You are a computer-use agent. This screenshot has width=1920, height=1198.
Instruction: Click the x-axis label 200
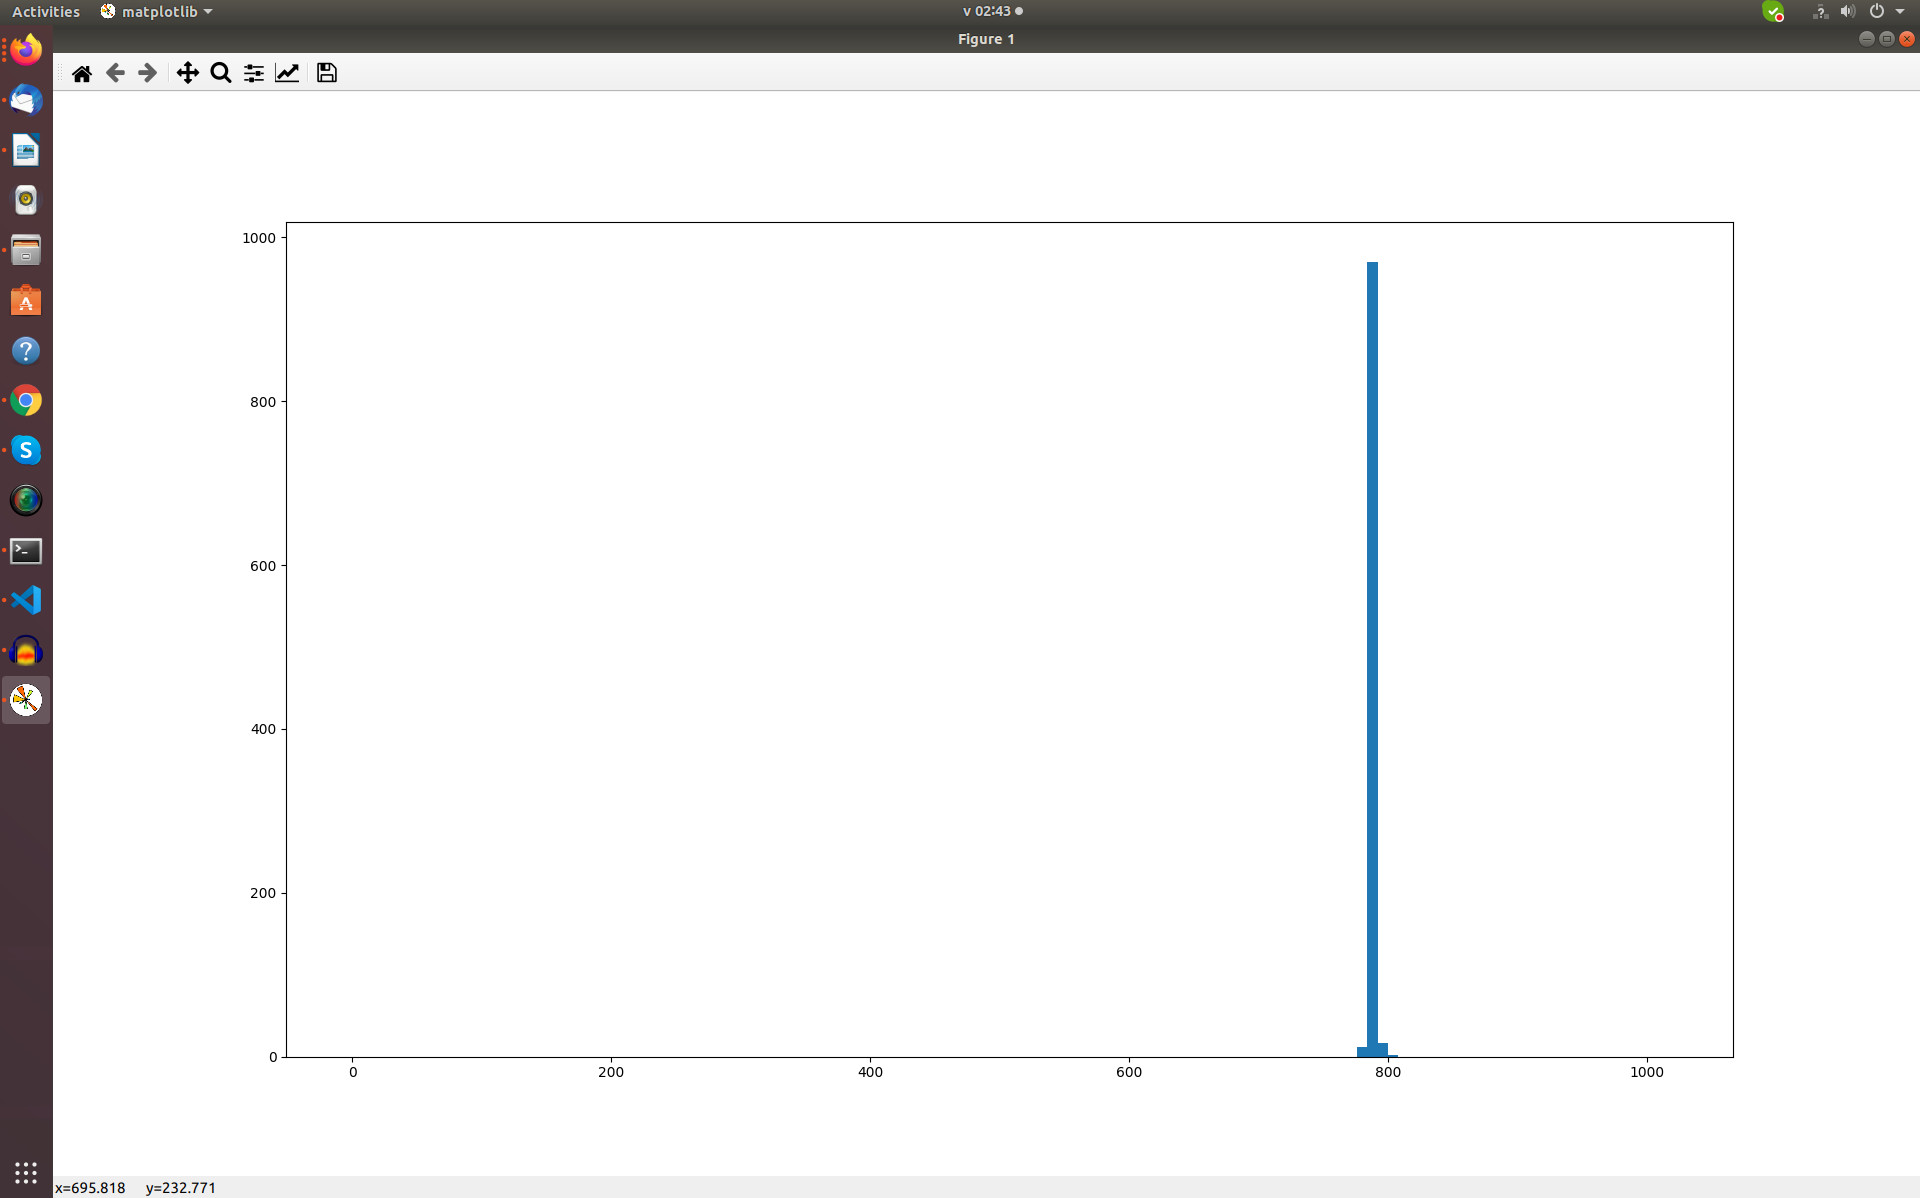pos(611,1072)
